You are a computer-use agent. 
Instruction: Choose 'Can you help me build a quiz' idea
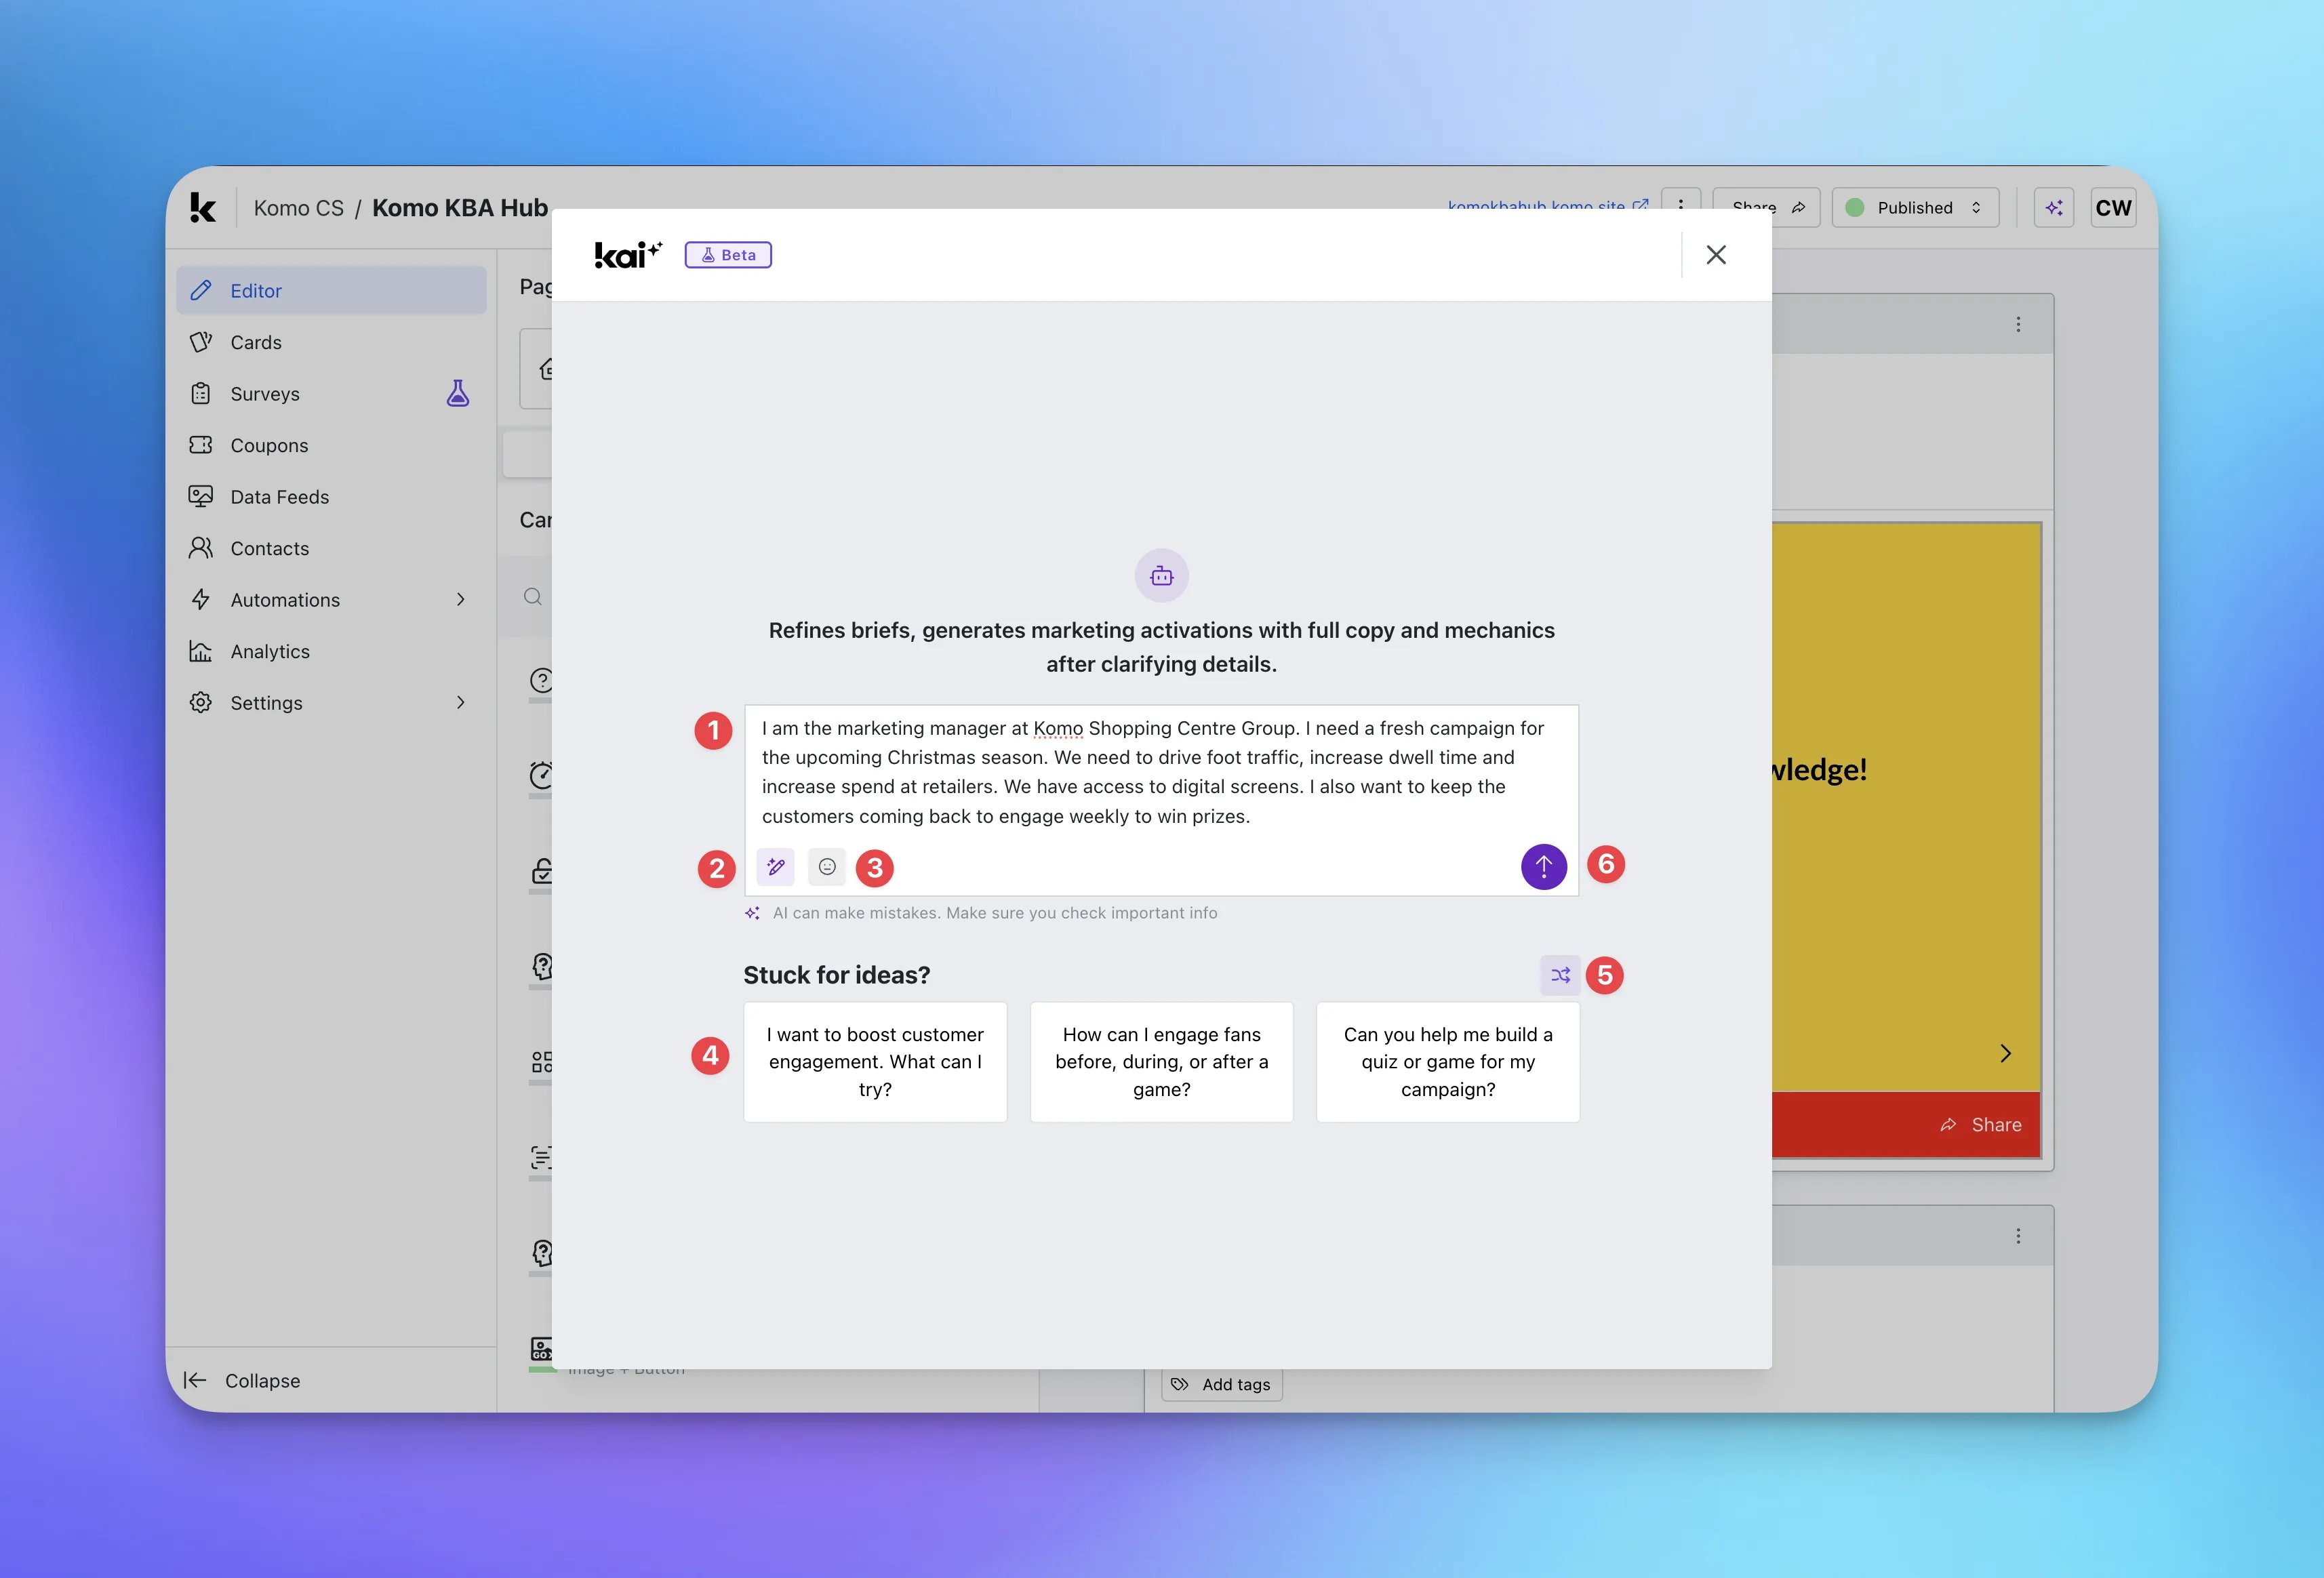(x=1447, y=1062)
